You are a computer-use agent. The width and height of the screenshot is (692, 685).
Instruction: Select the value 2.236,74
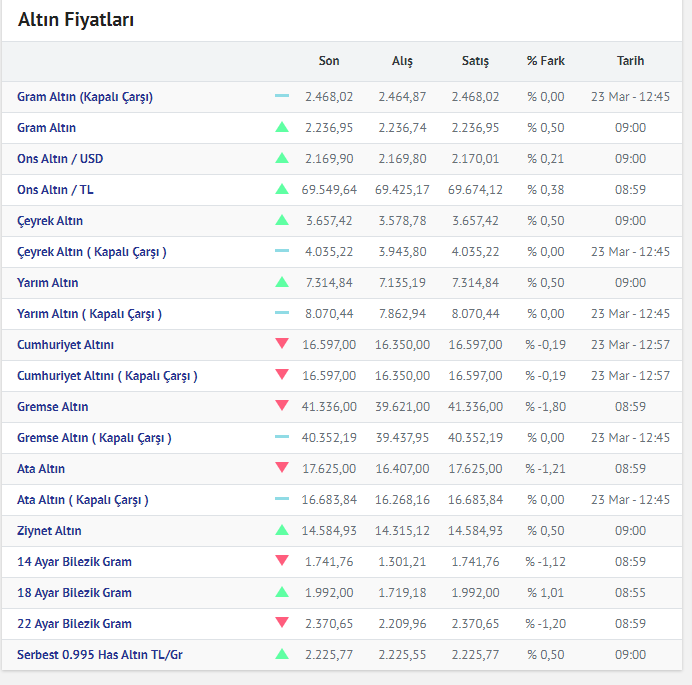pyautogui.click(x=402, y=128)
